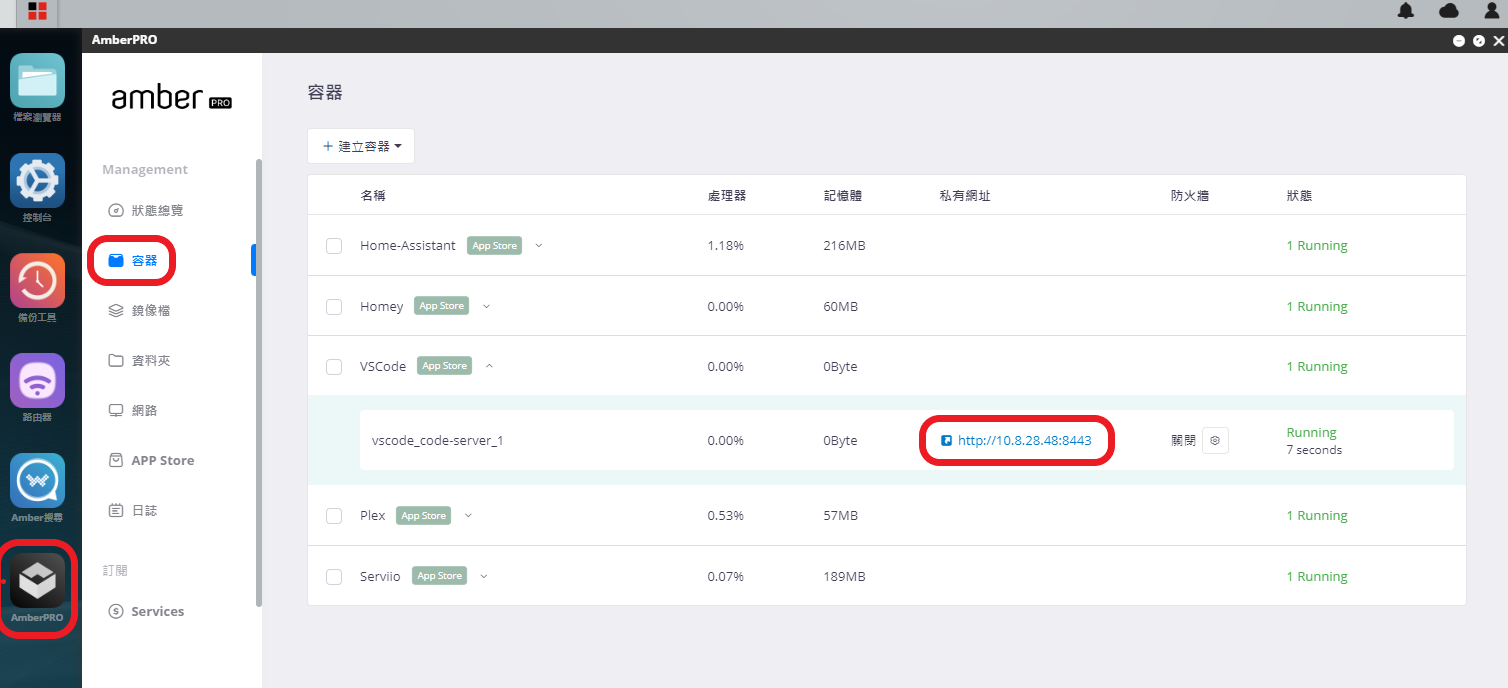Click the 1.18% CPU value
1508x688 pixels.
(x=725, y=246)
